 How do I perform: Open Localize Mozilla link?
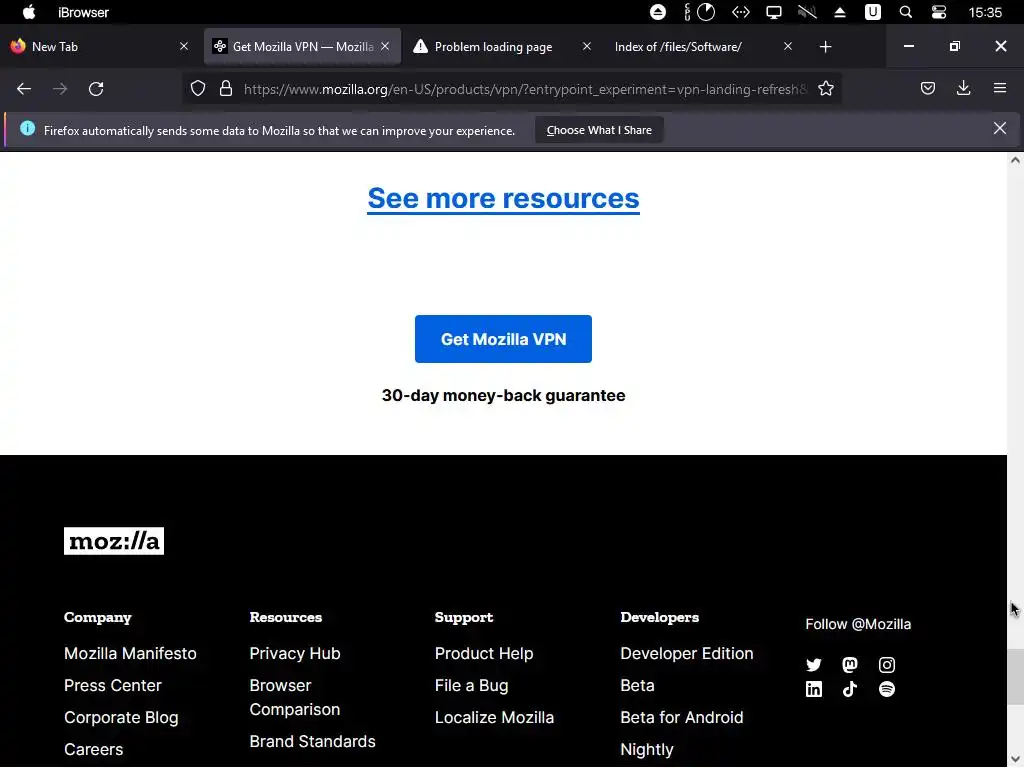coord(494,717)
